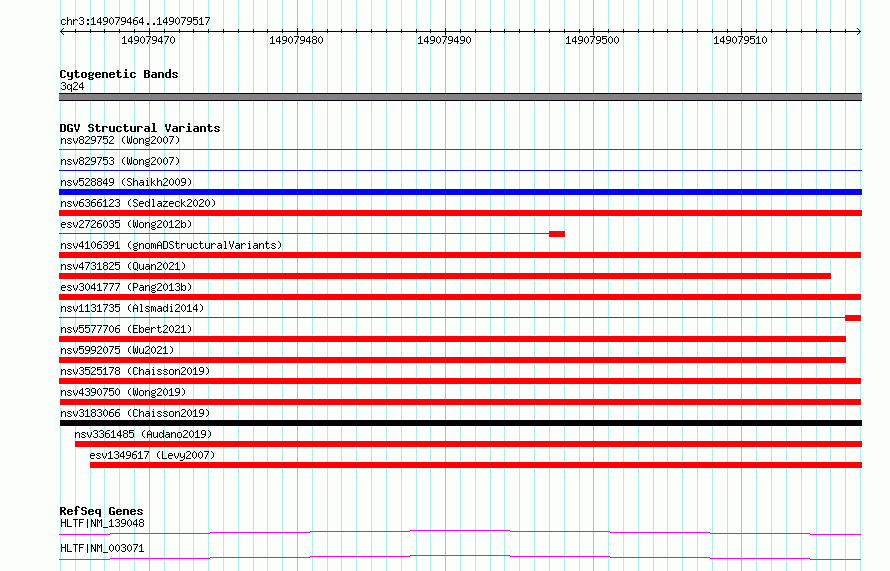The height and width of the screenshot is (571, 890).
Task: Click the red esv1349617 variant bar
Action: tap(476, 465)
